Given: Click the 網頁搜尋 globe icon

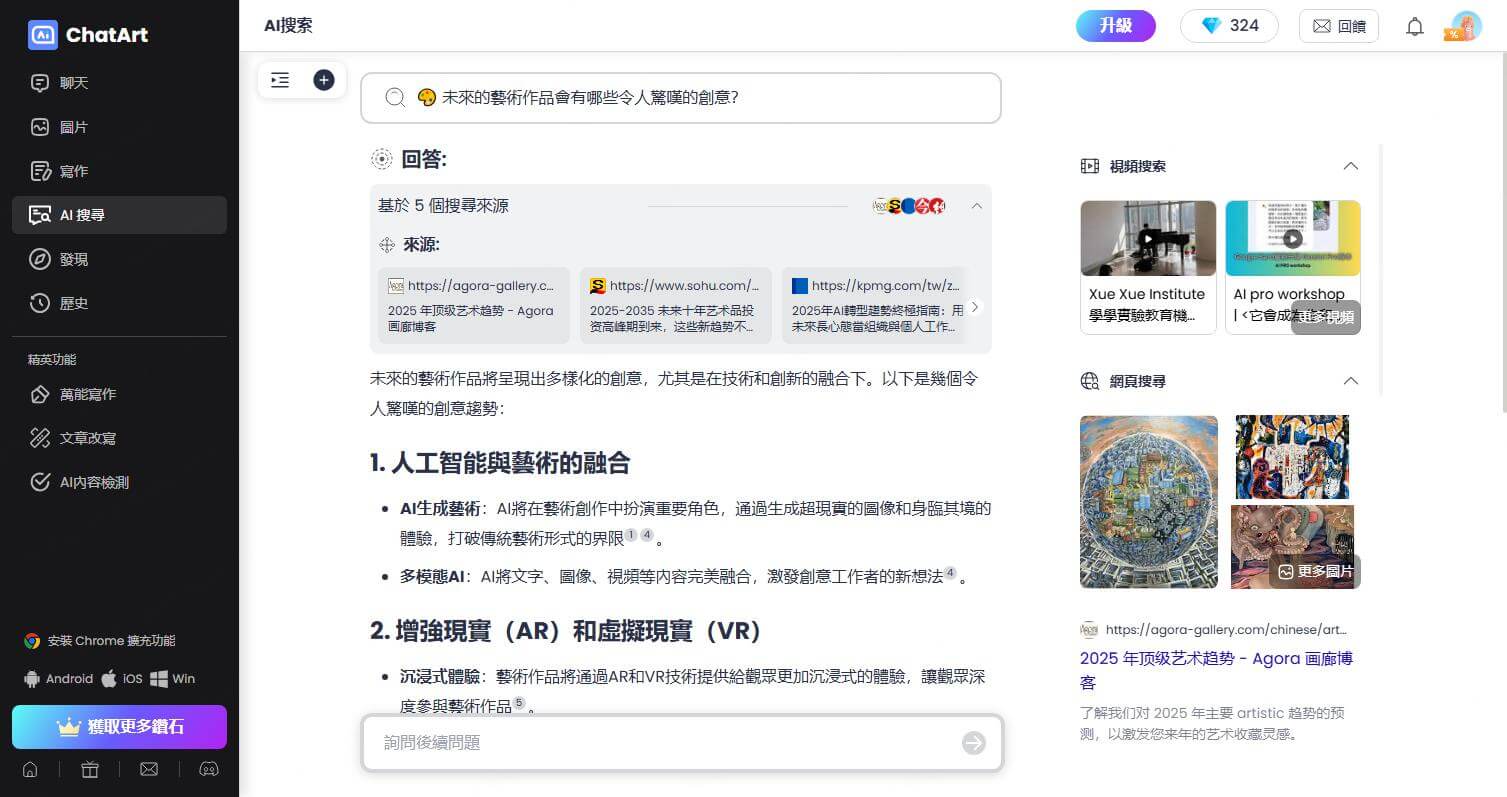Looking at the screenshot, I should 1090,381.
